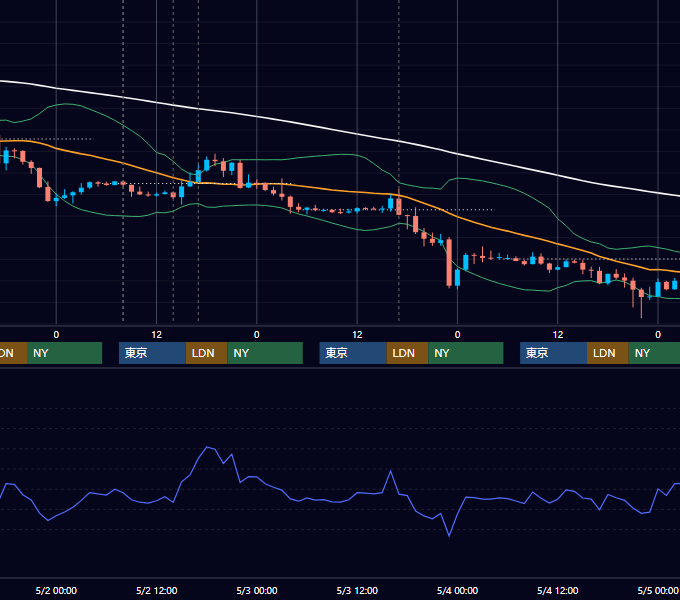The height and width of the screenshot is (600, 680).
Task: Click the oscillator's lowest trough before 5/4 00:00
Action: coord(449,536)
